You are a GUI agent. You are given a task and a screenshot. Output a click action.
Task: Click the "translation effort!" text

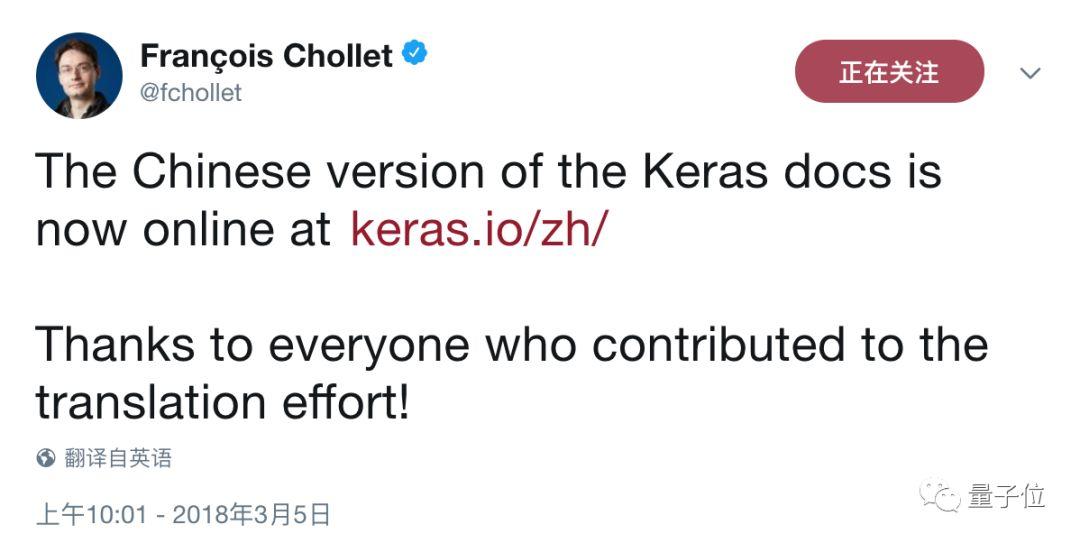222,401
